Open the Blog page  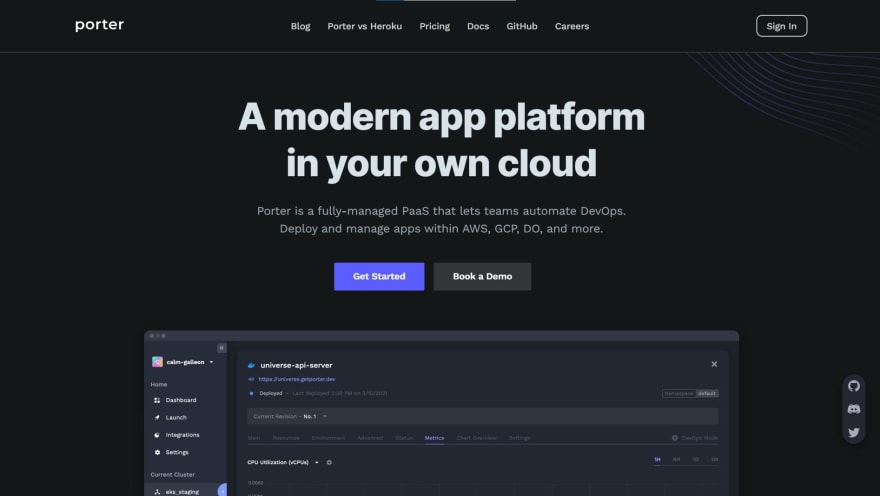click(300, 26)
